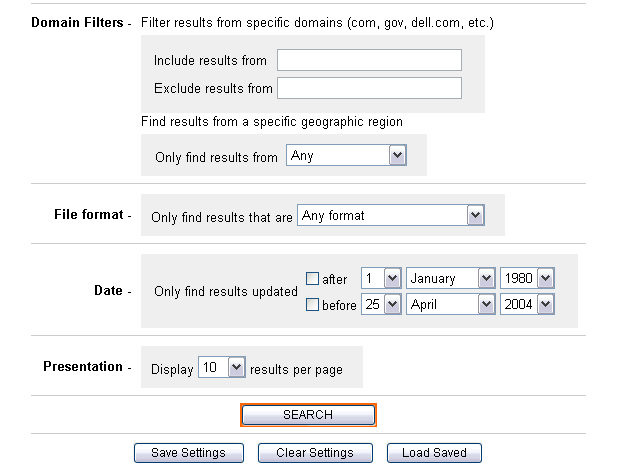Viewport: 617px width, 471px height.
Task: Click the 'Exclude results from' text field
Action: pyautogui.click(x=368, y=88)
